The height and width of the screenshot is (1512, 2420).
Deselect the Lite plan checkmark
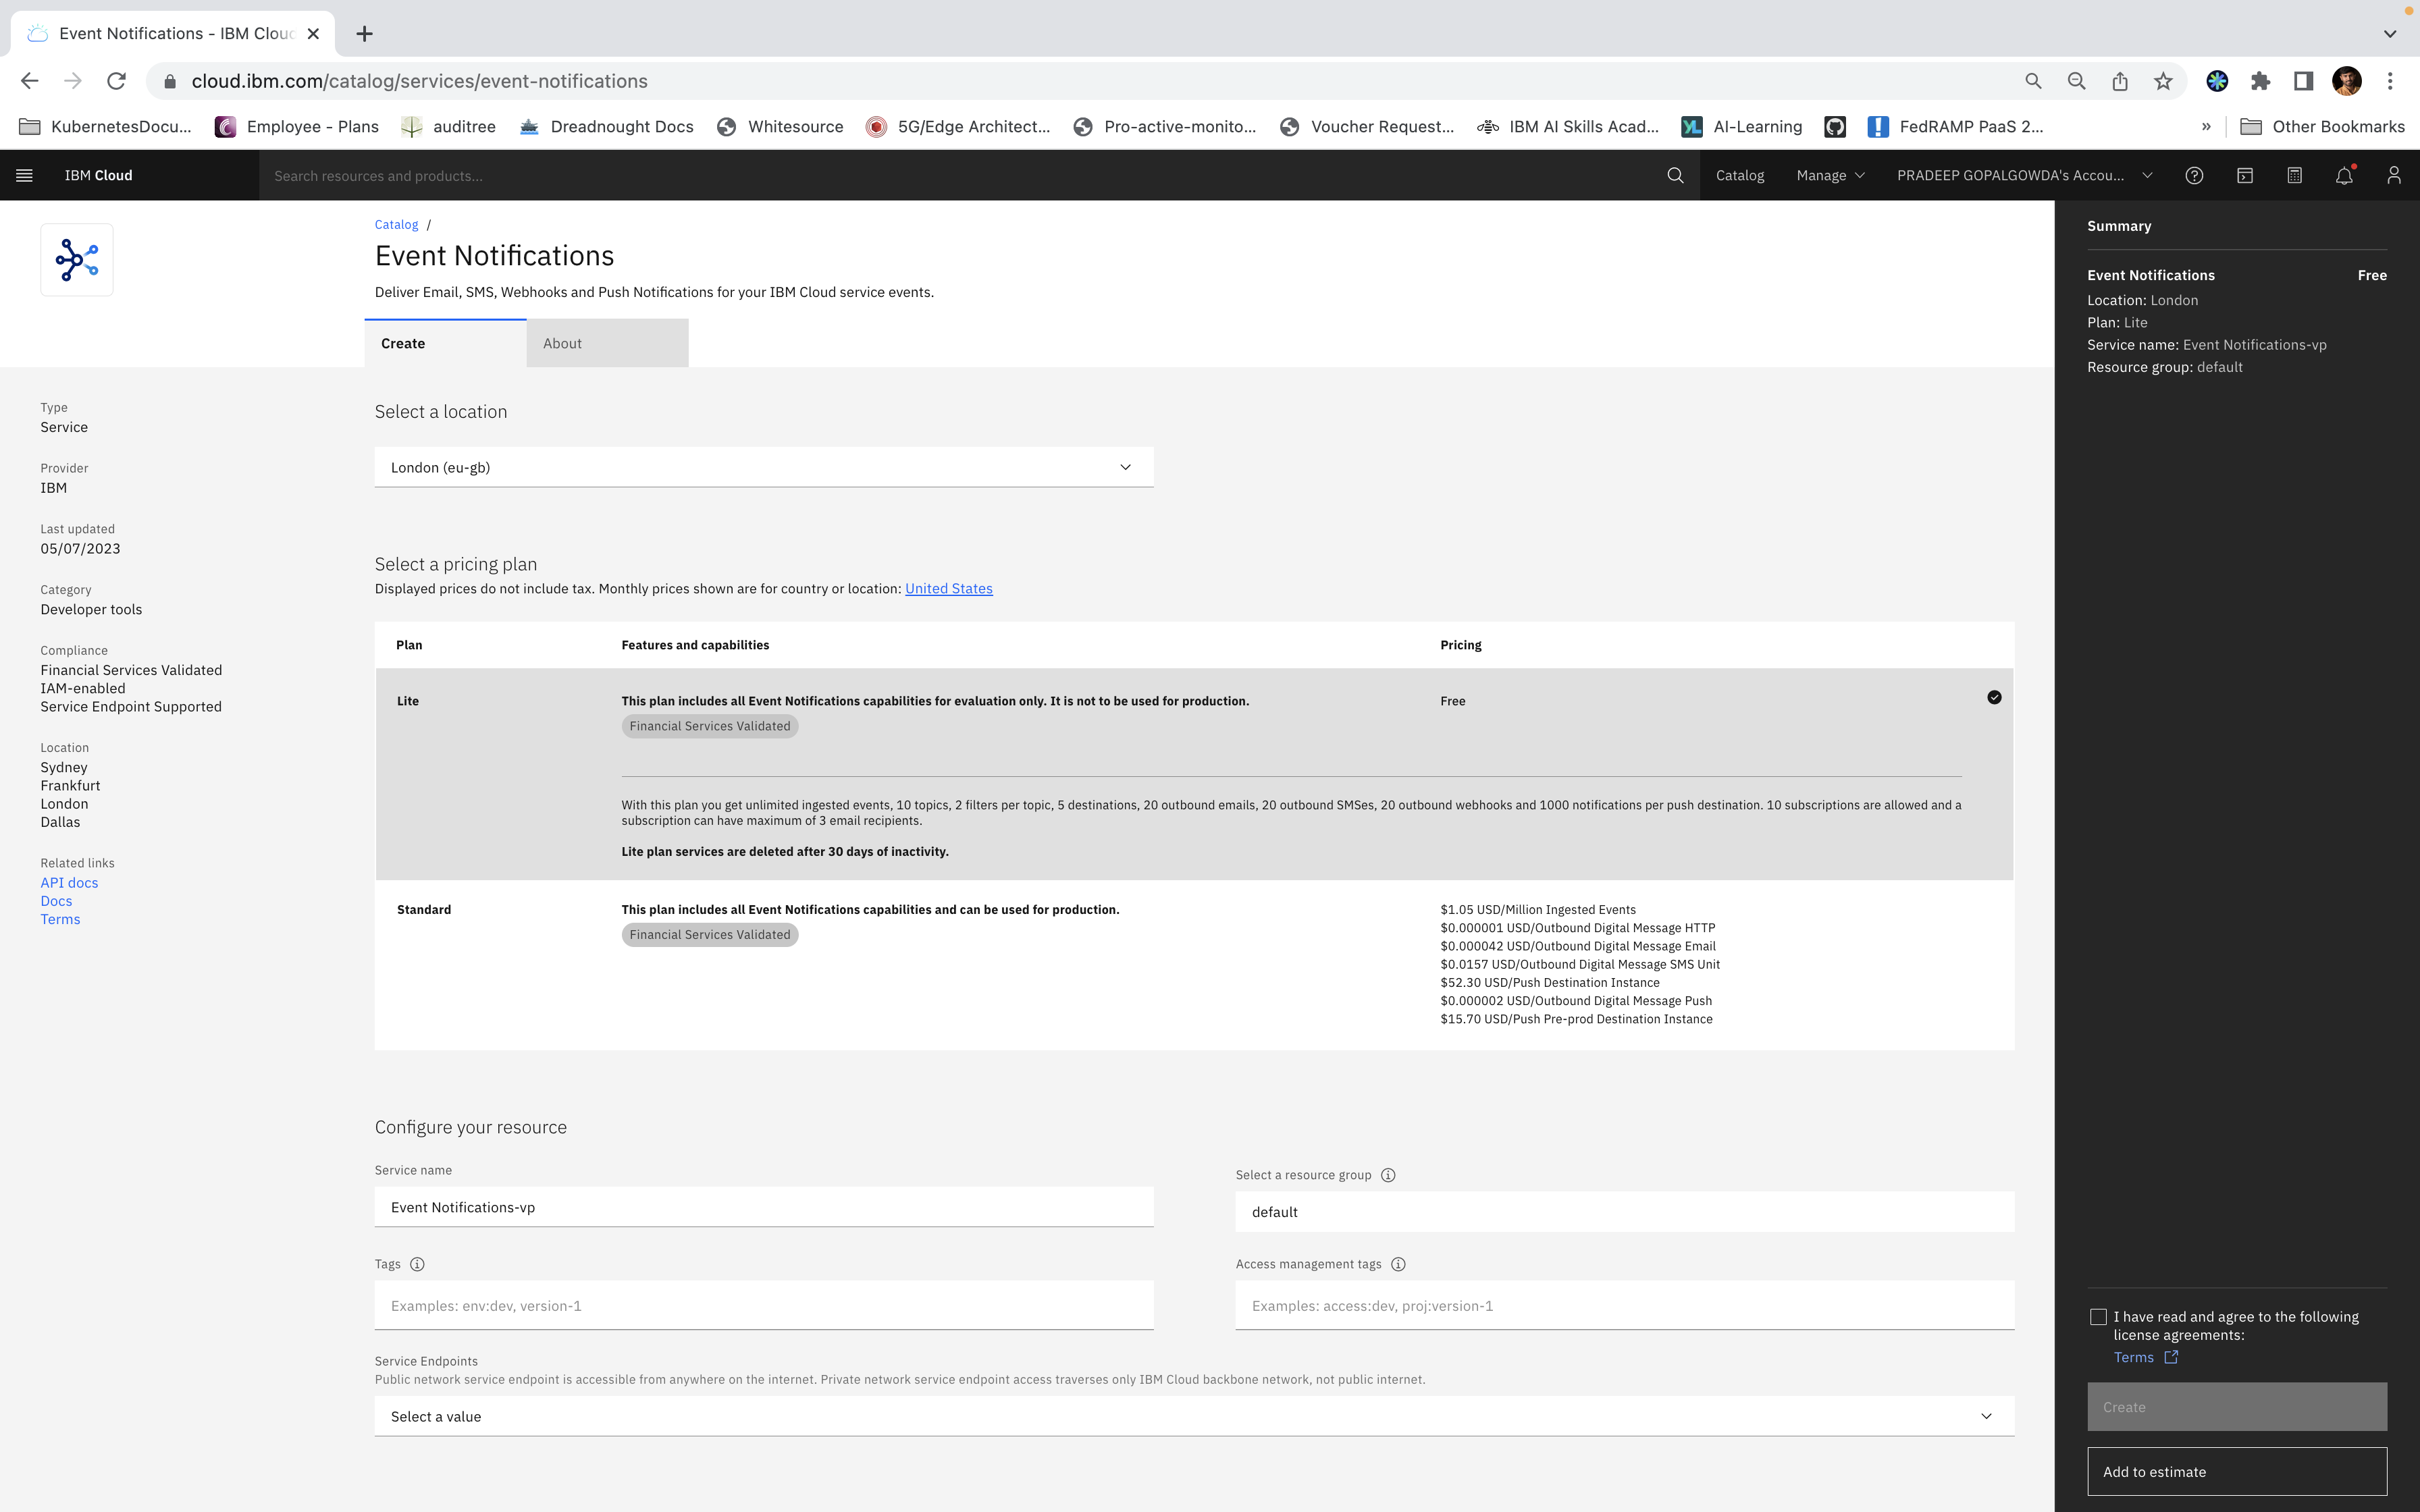point(1994,698)
